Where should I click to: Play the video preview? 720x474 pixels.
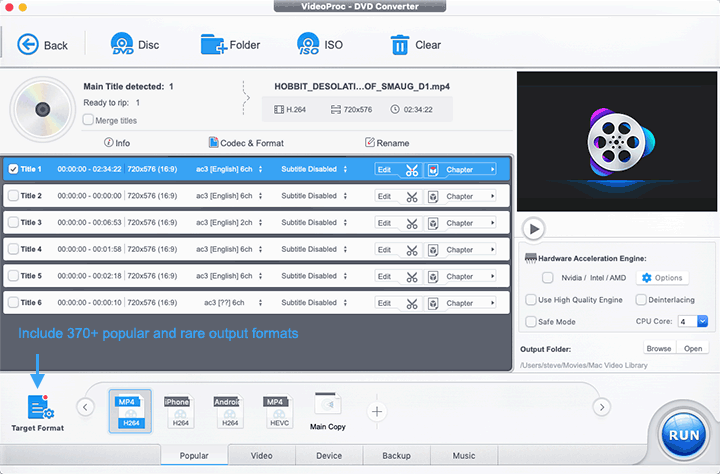coord(533,228)
